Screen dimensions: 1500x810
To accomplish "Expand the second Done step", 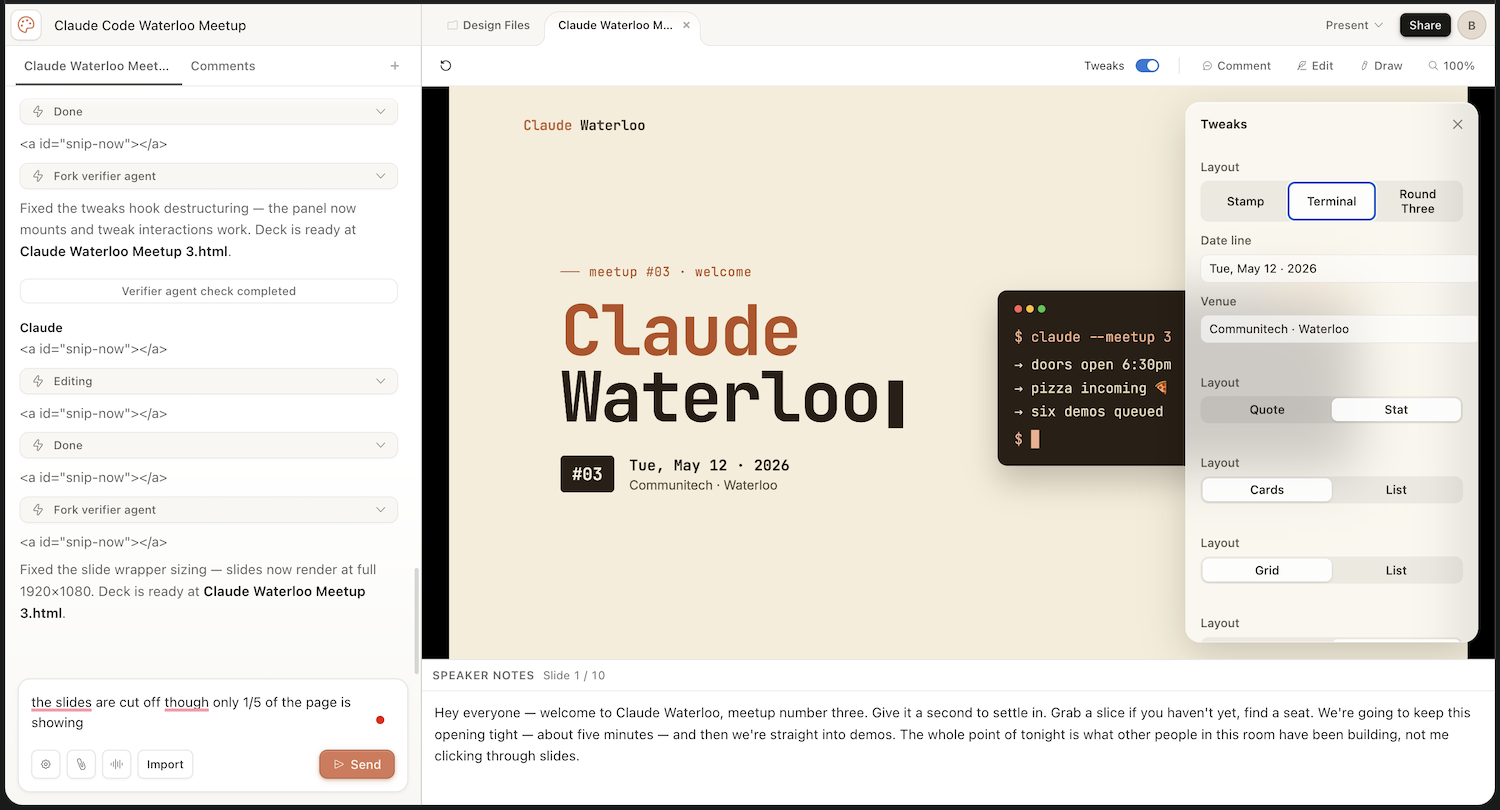I will (209, 445).
